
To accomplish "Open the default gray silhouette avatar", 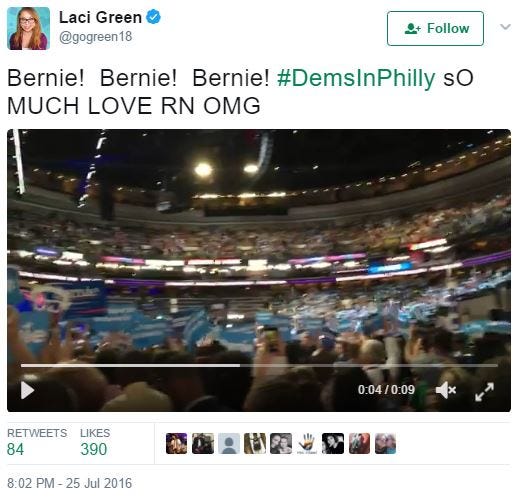I will coord(229,443).
